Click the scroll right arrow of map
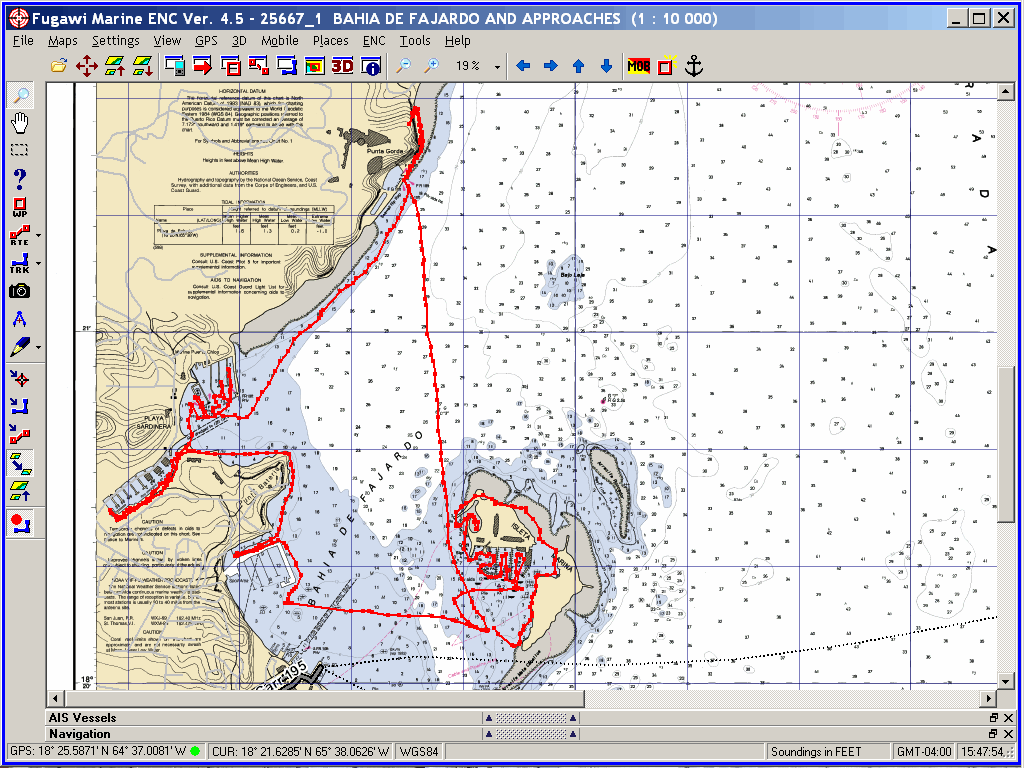1024x768 pixels. [x=990, y=698]
